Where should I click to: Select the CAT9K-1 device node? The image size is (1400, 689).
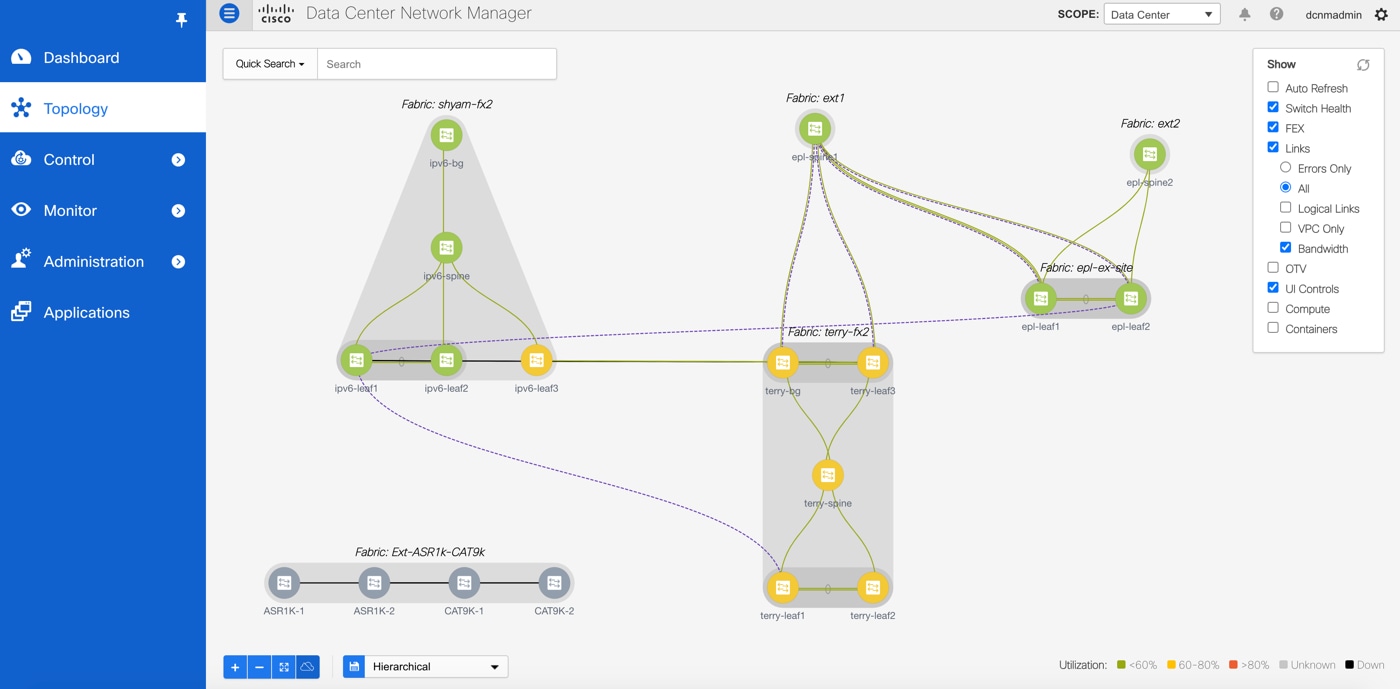click(464, 582)
